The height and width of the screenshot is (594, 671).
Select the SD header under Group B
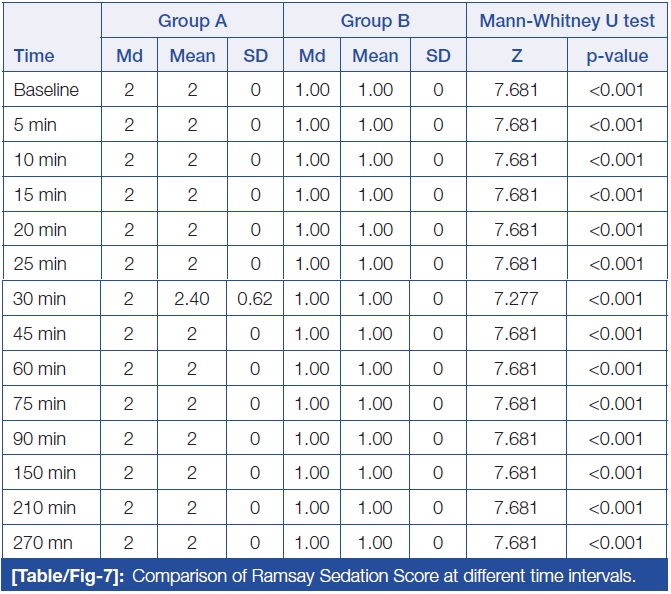(438, 56)
